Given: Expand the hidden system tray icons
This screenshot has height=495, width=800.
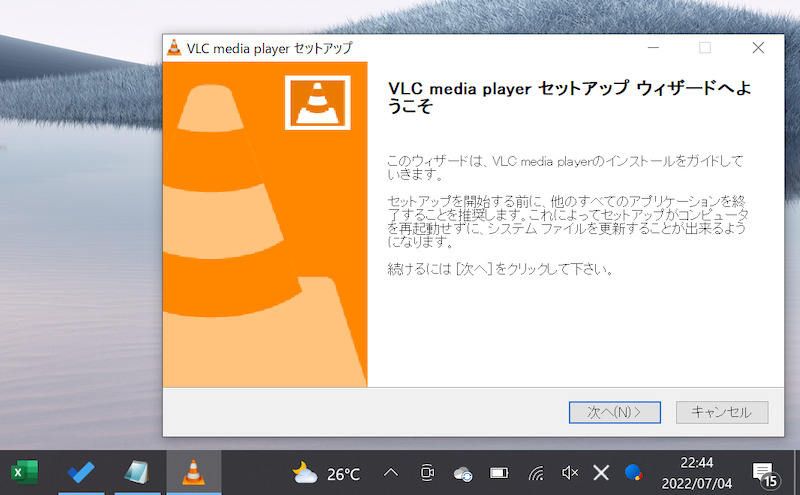Looking at the screenshot, I should 391,473.
